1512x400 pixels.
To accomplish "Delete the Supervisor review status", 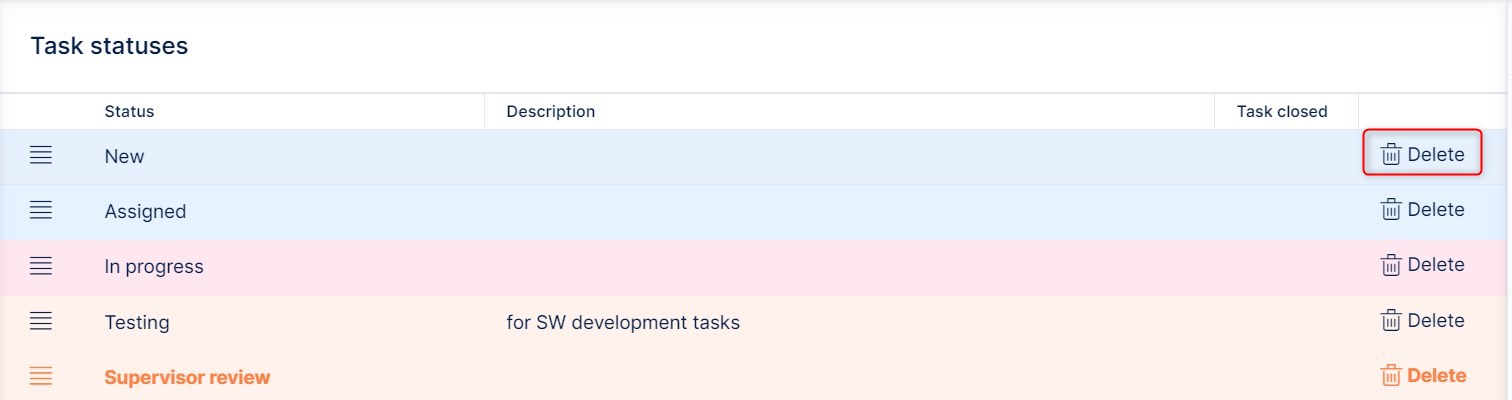I will (x=1422, y=376).
